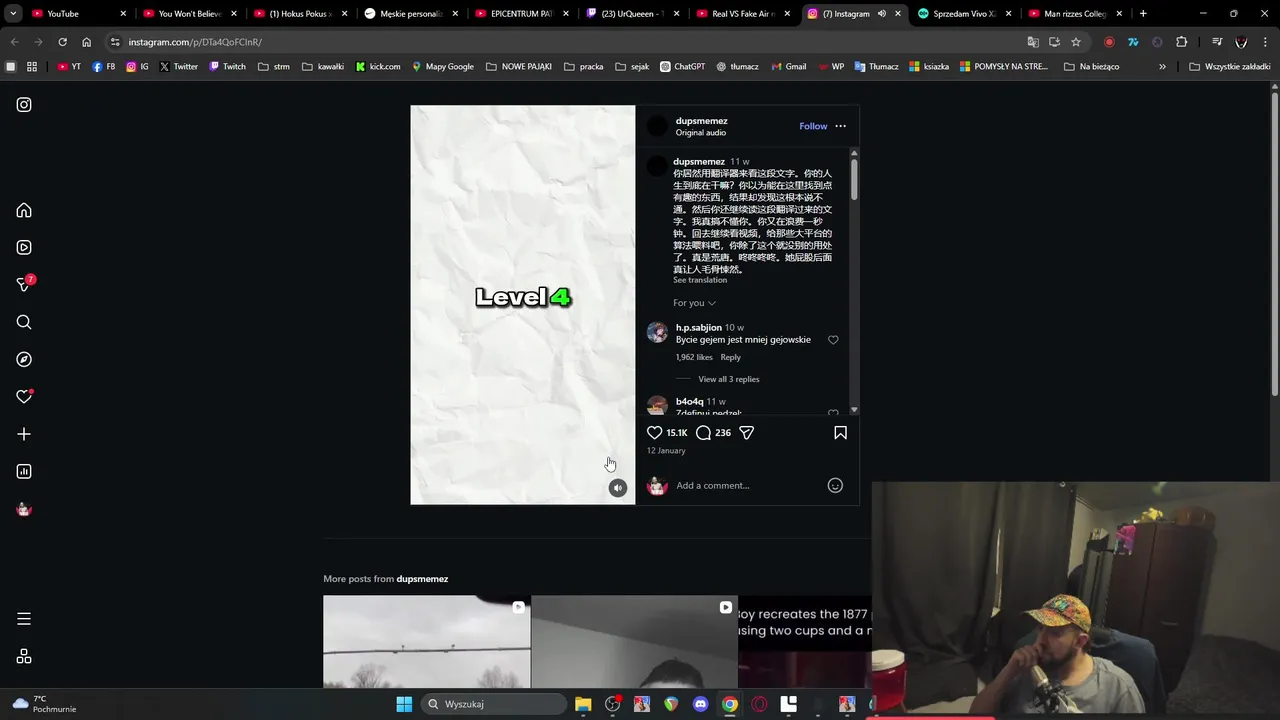1280x720 pixels.
Task: Switch to Real VS Fake Air tab
Action: (x=744, y=14)
